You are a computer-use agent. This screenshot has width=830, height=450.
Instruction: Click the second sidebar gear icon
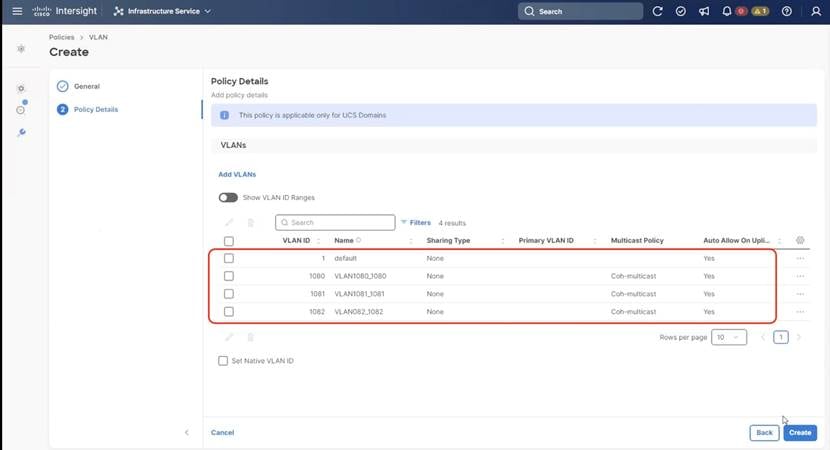click(21, 88)
